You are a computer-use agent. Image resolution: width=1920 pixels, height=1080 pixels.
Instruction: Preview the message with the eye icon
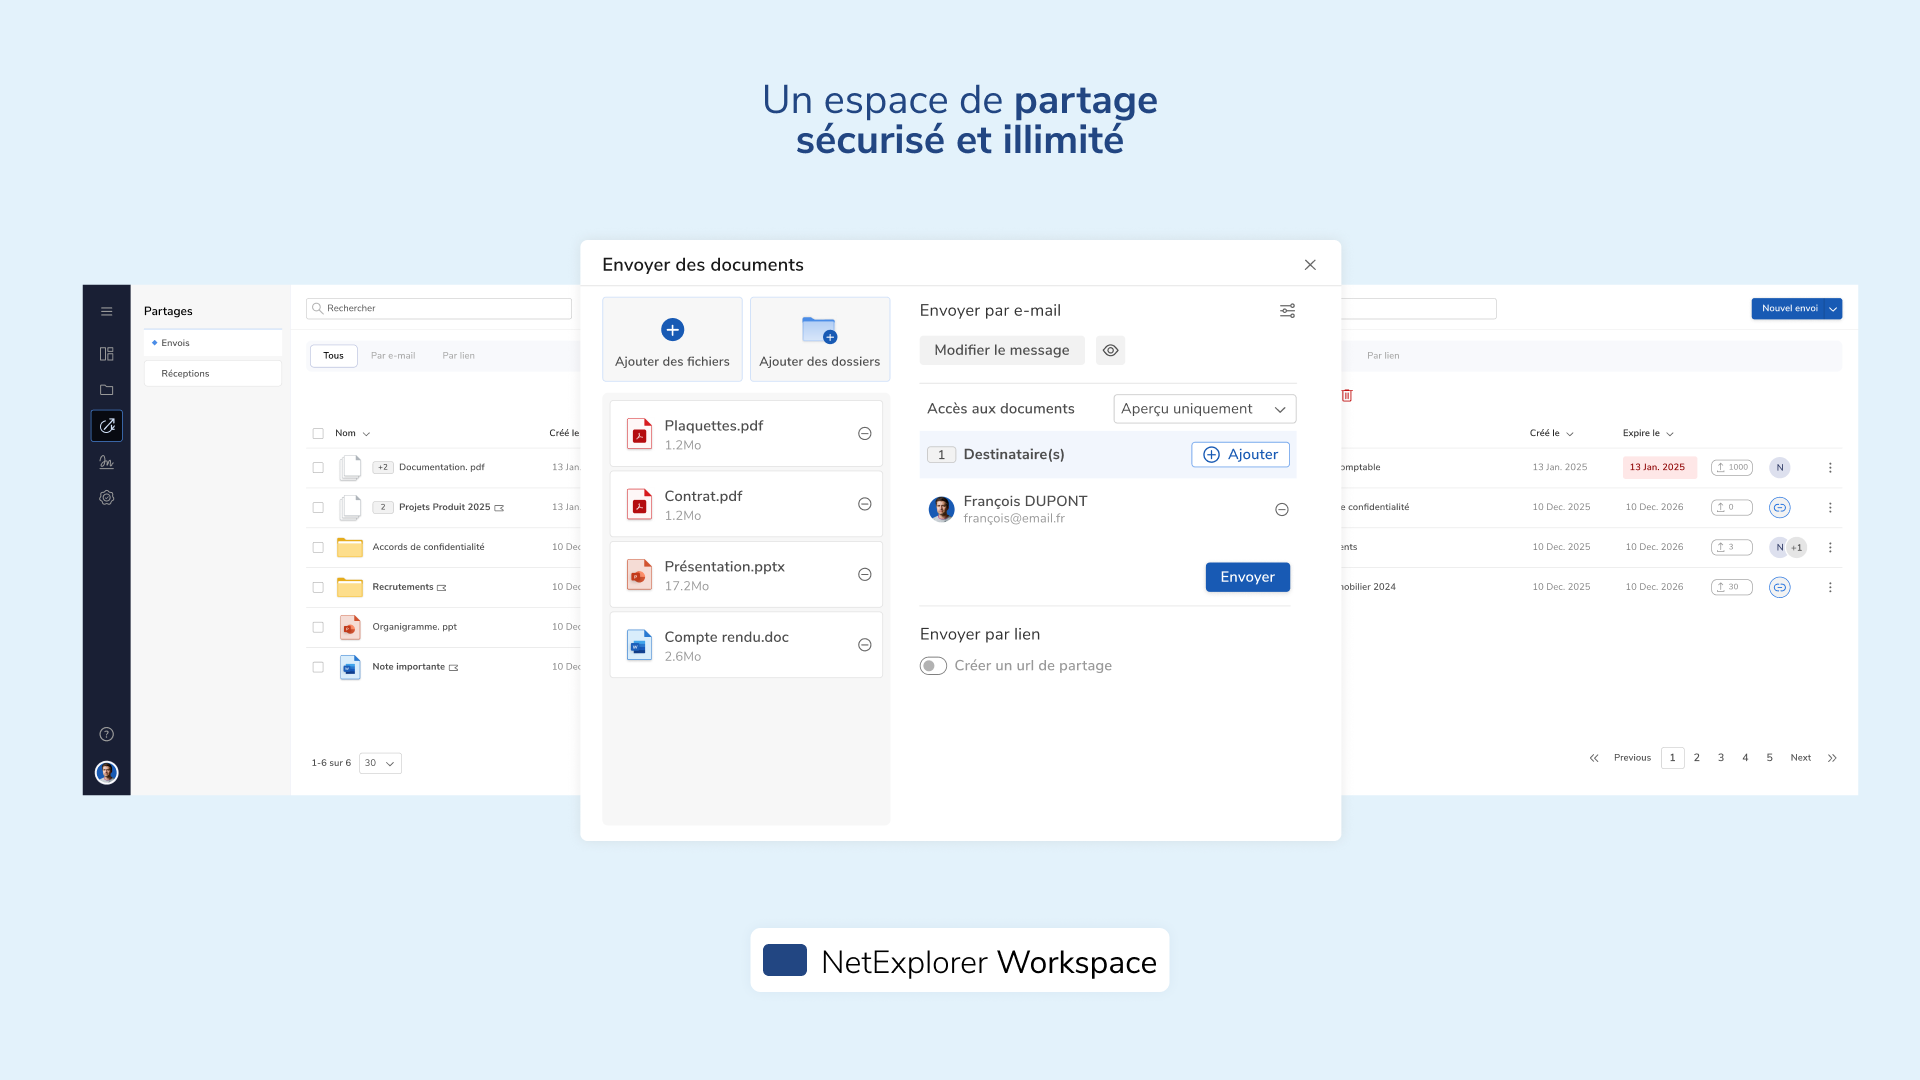pyautogui.click(x=1110, y=350)
